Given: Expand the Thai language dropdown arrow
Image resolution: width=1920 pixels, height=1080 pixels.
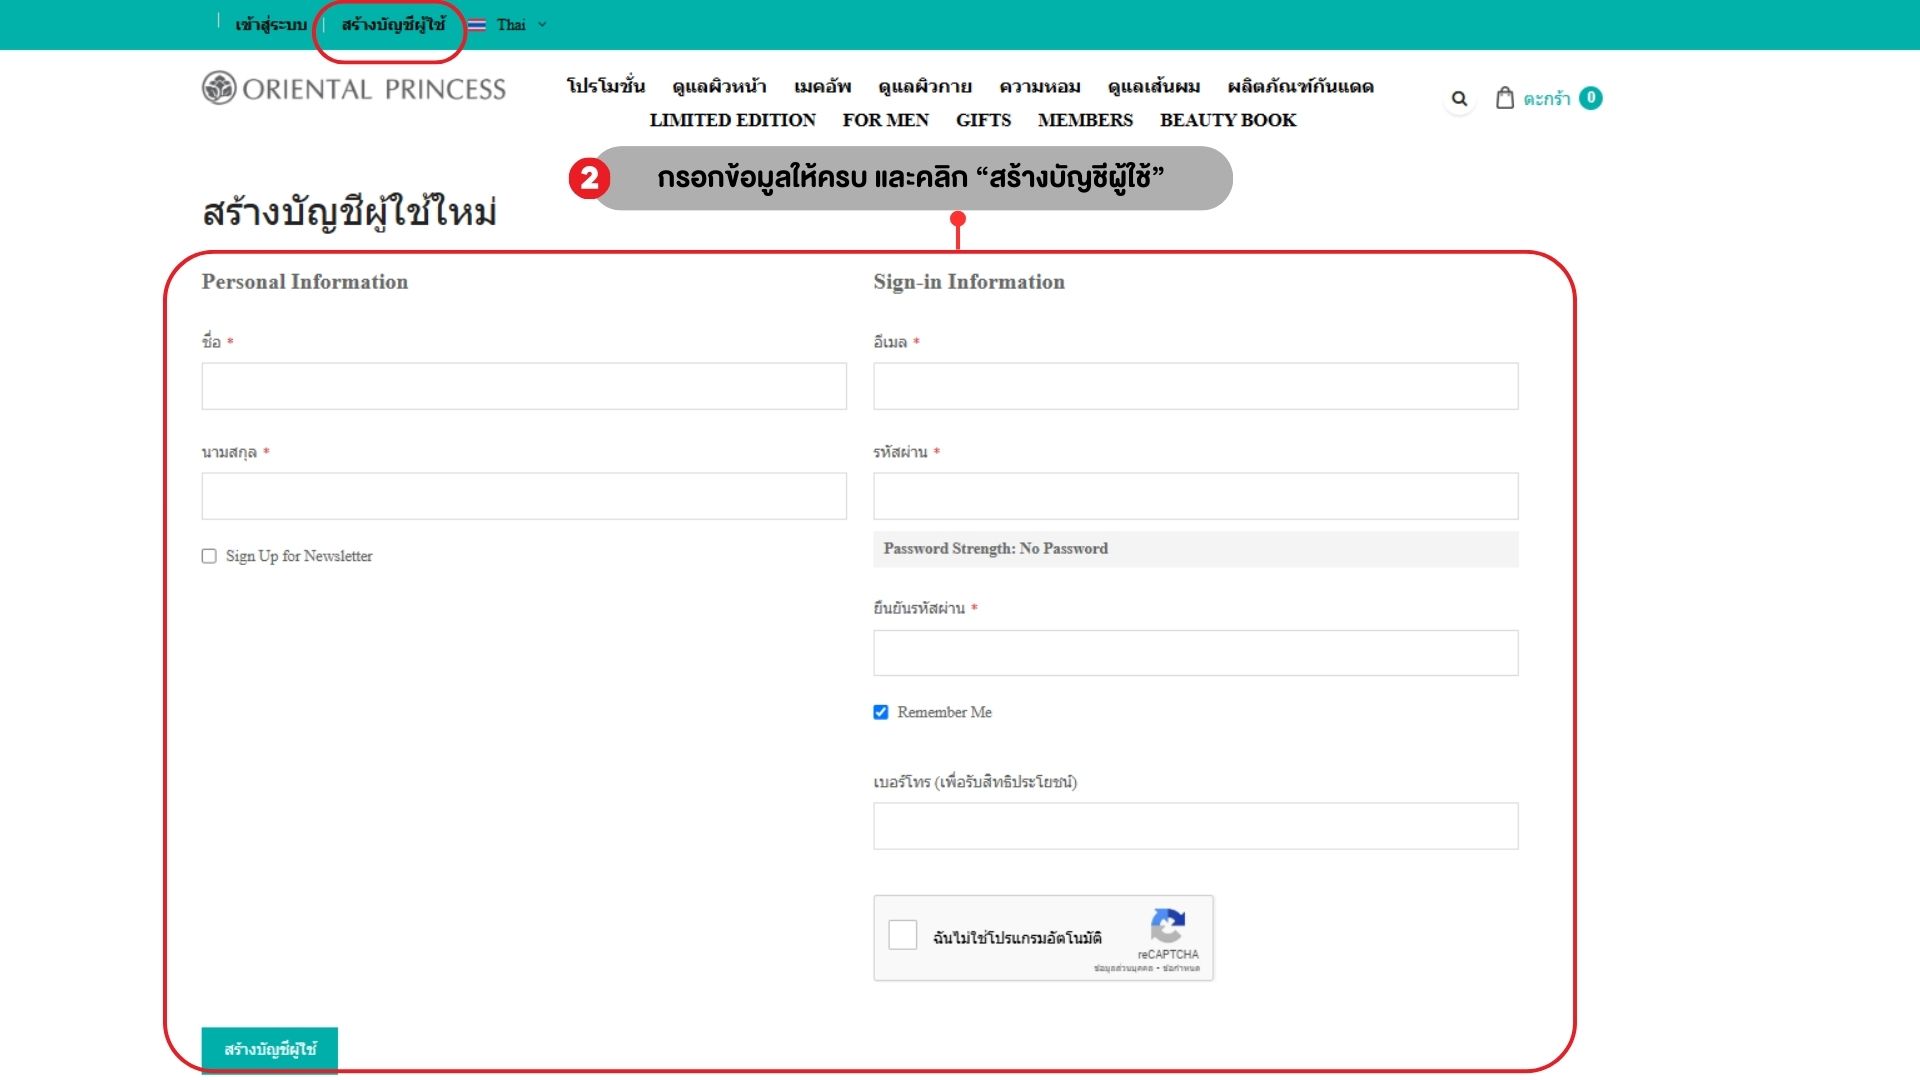Looking at the screenshot, I should 543,25.
